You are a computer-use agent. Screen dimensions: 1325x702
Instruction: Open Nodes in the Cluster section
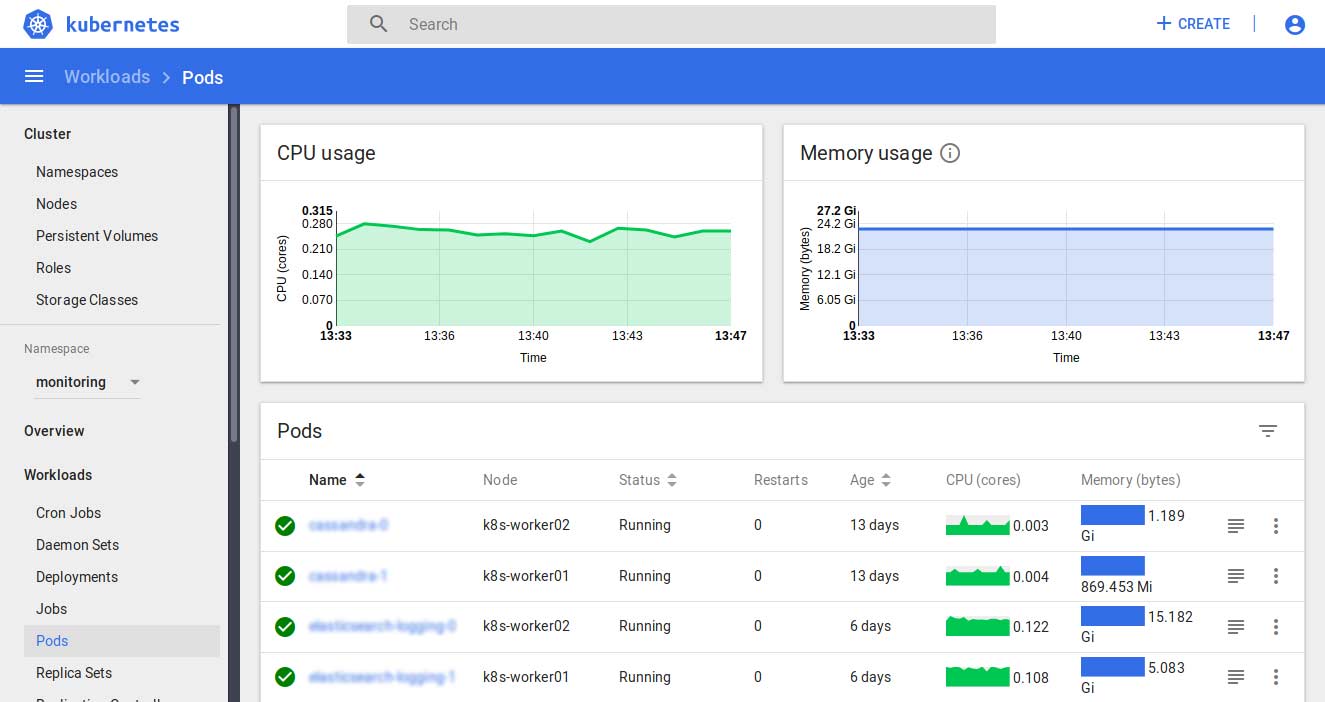tap(56, 204)
